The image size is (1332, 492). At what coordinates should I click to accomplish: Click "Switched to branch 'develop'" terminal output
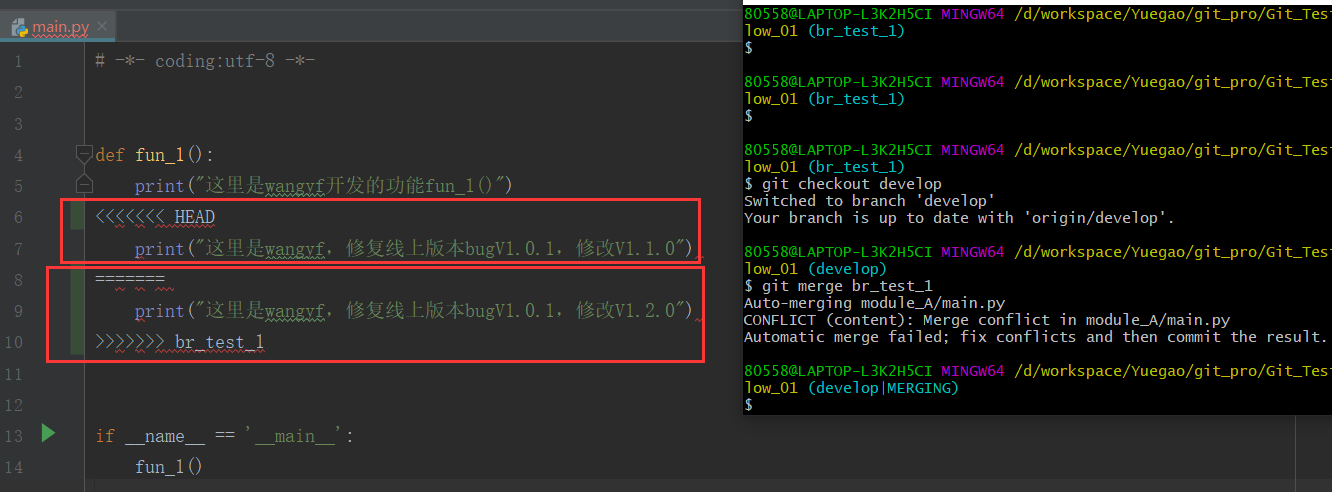(869, 201)
